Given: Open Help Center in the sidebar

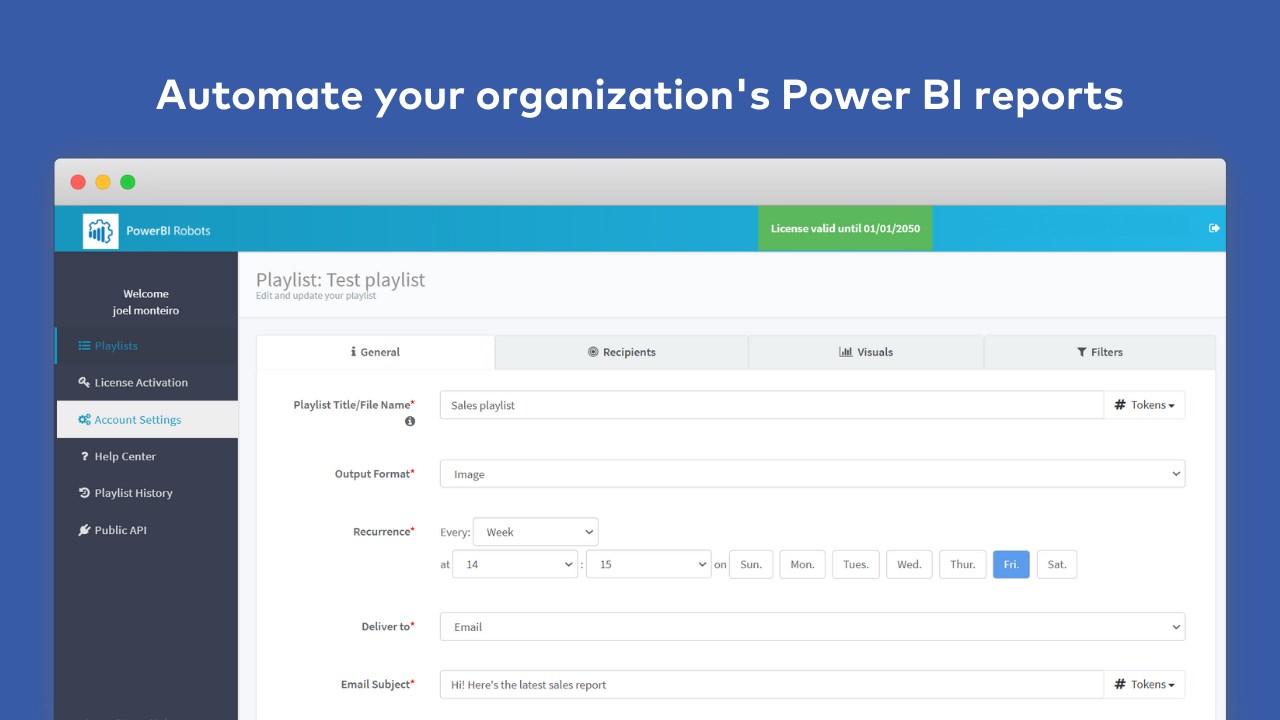Looking at the screenshot, I should point(147,456).
